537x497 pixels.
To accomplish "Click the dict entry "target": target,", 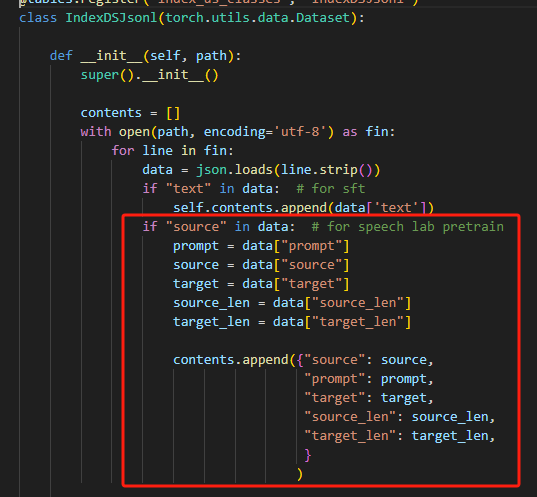I will click(369, 398).
